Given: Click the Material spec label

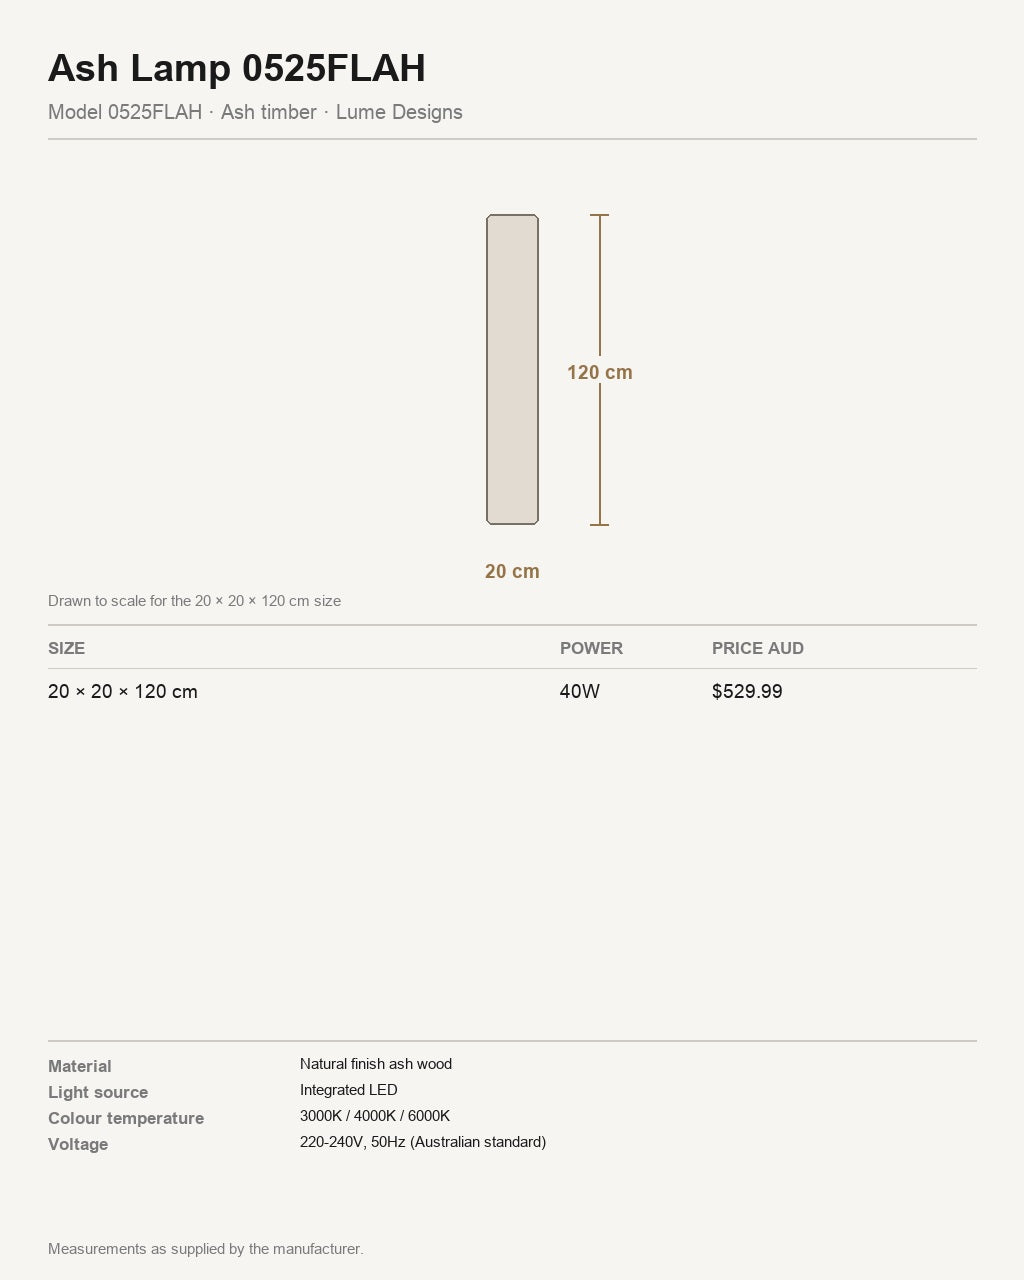Looking at the screenshot, I should tap(80, 1066).
